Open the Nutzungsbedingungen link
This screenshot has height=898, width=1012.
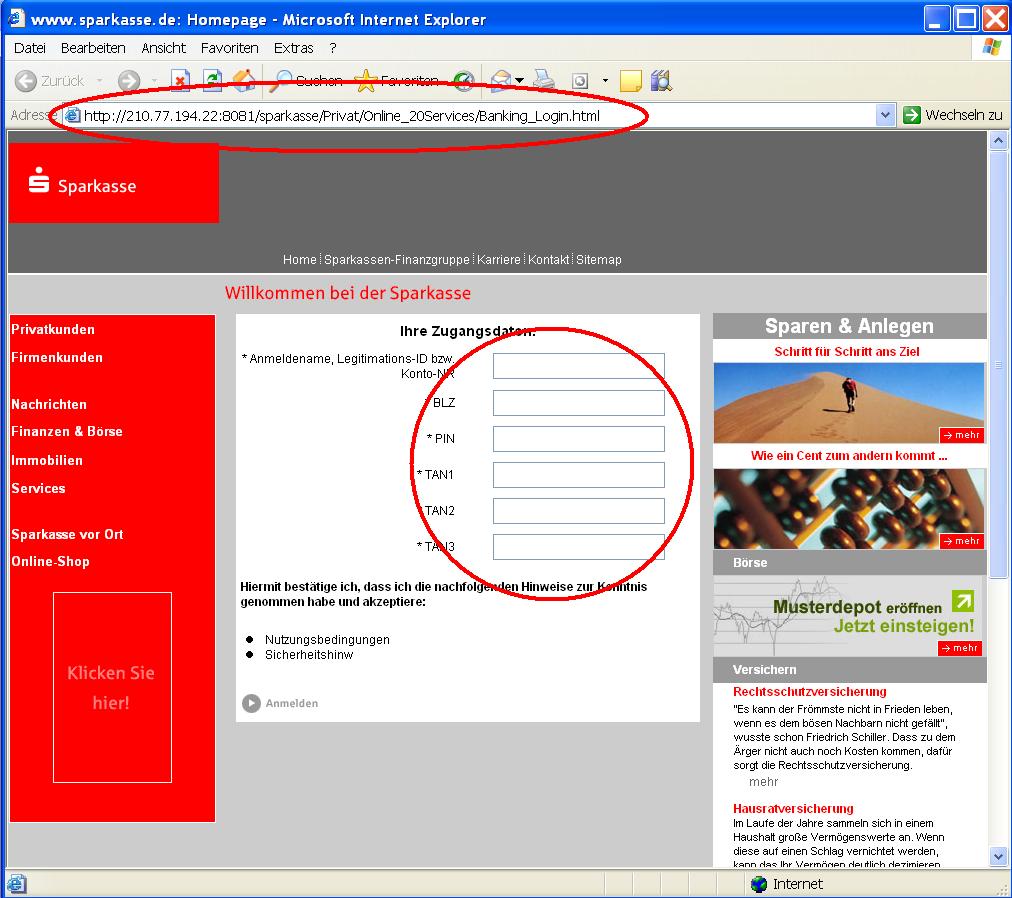click(327, 640)
